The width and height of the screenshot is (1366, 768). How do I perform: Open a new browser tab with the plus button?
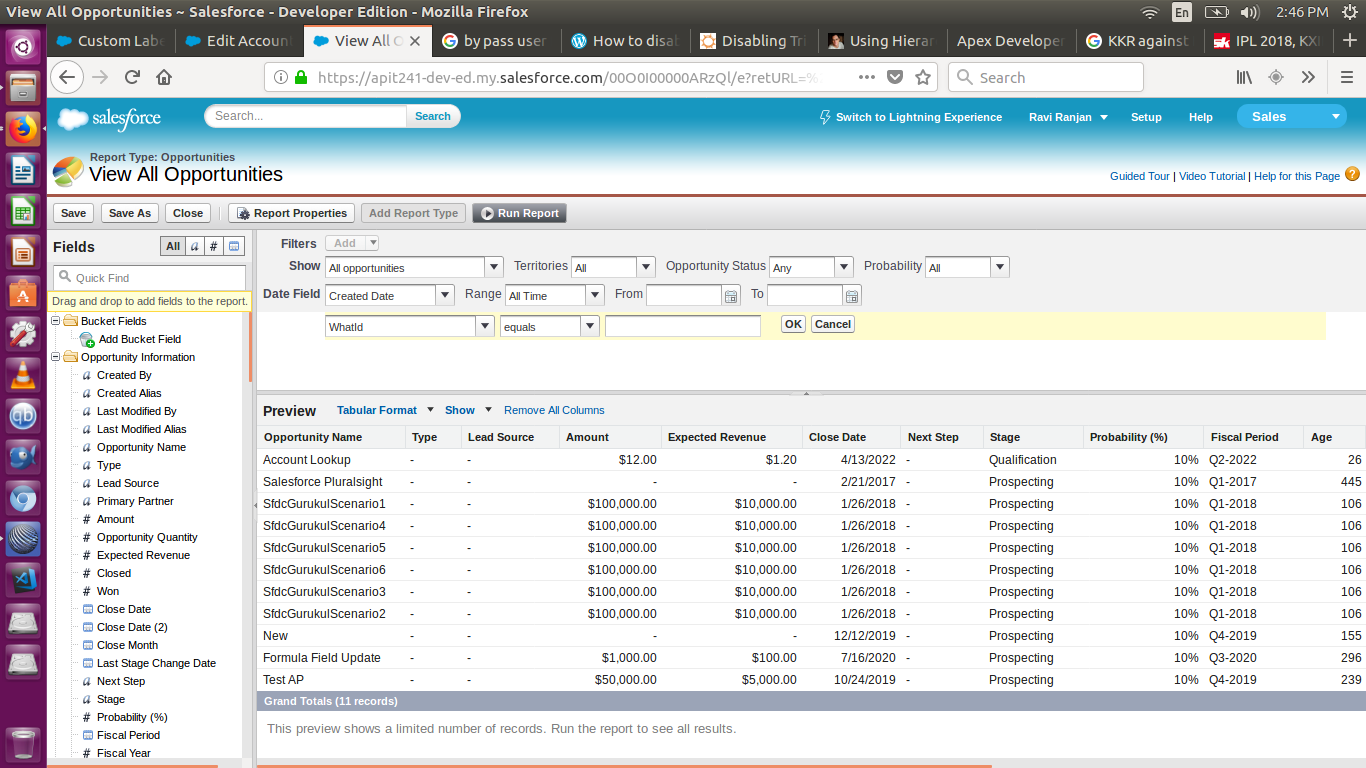tap(1349, 41)
